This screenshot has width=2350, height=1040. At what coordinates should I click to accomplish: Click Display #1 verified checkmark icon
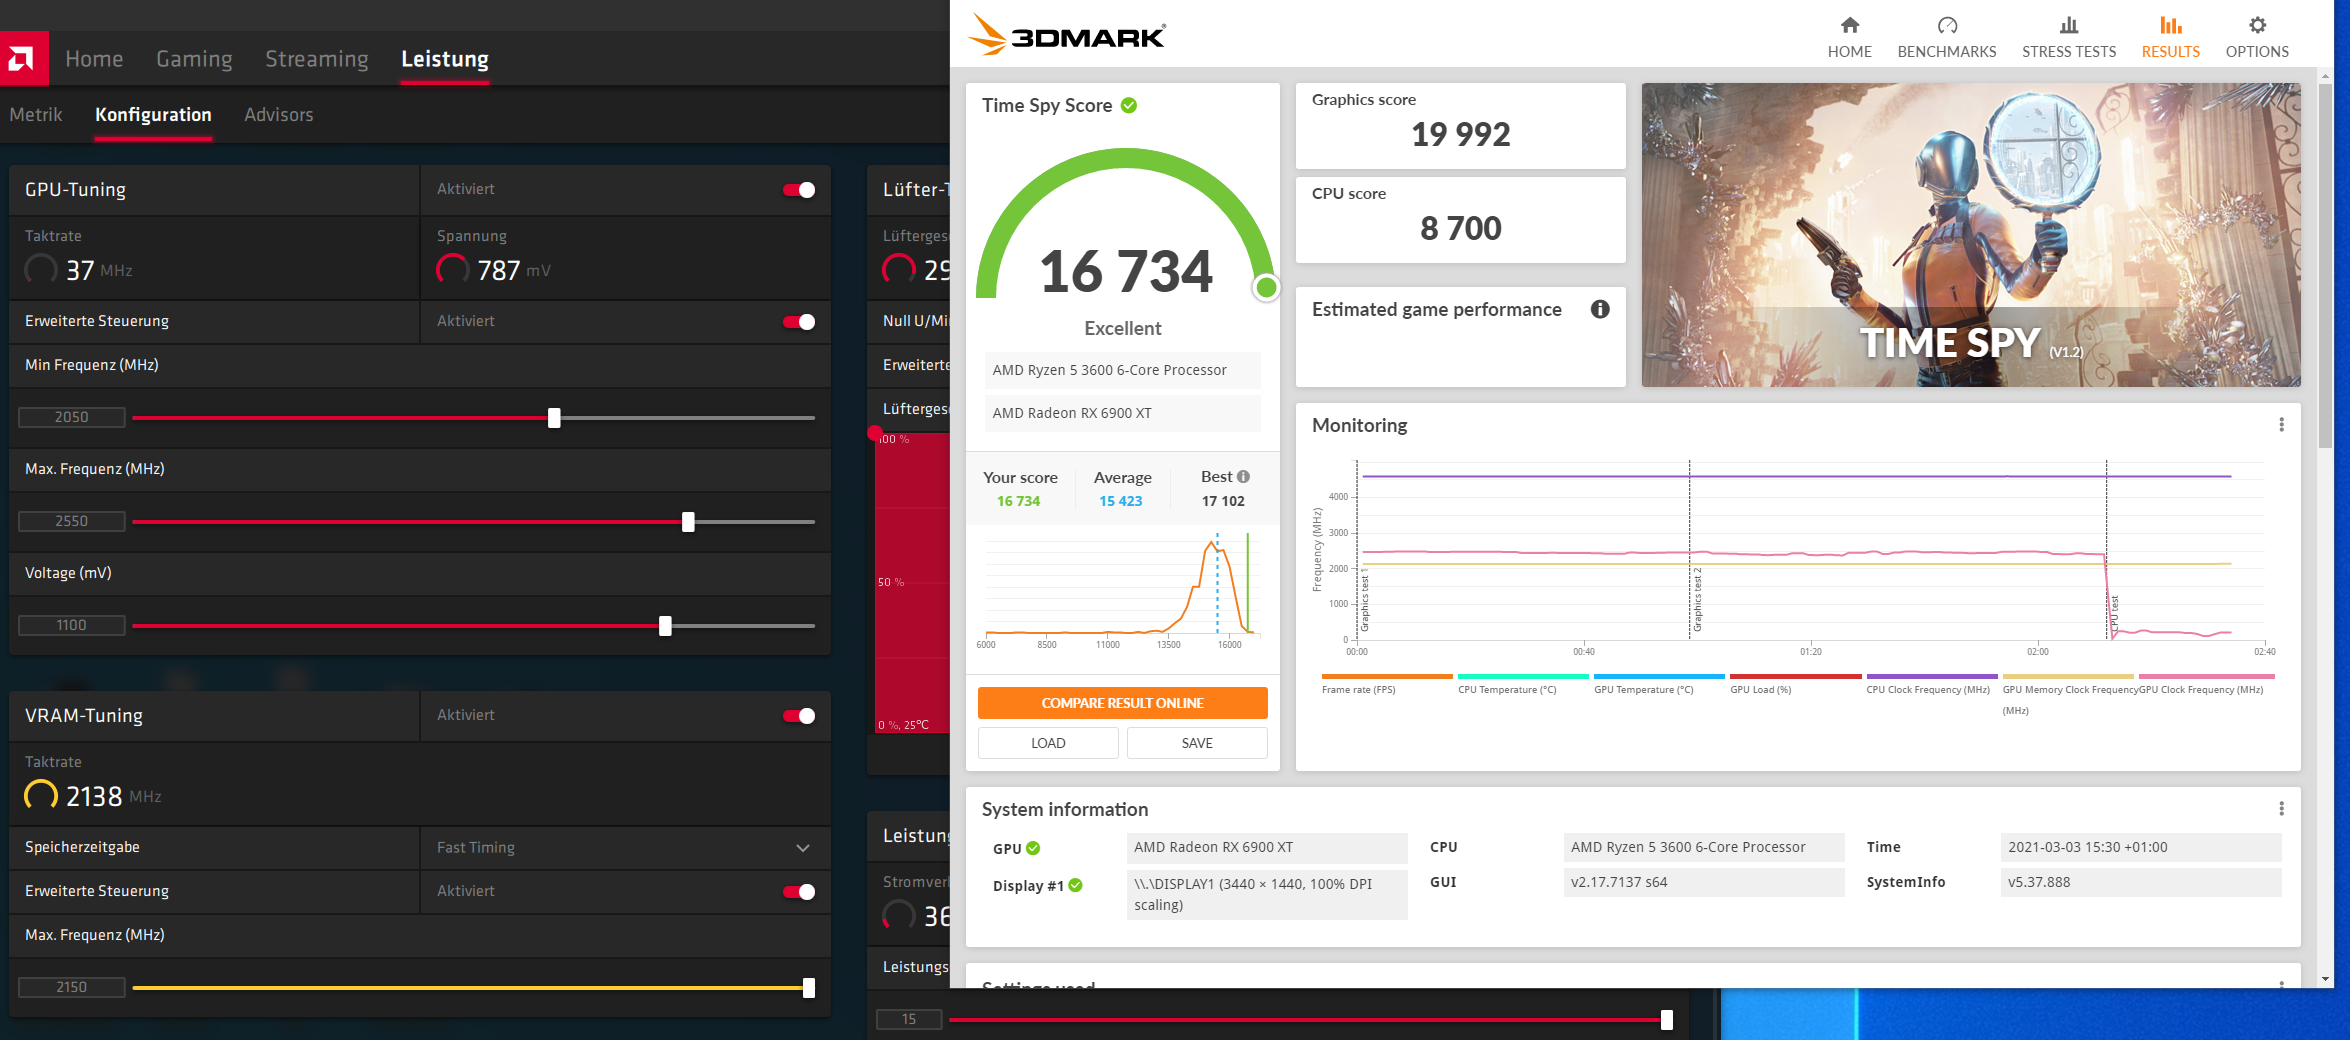tap(1075, 885)
